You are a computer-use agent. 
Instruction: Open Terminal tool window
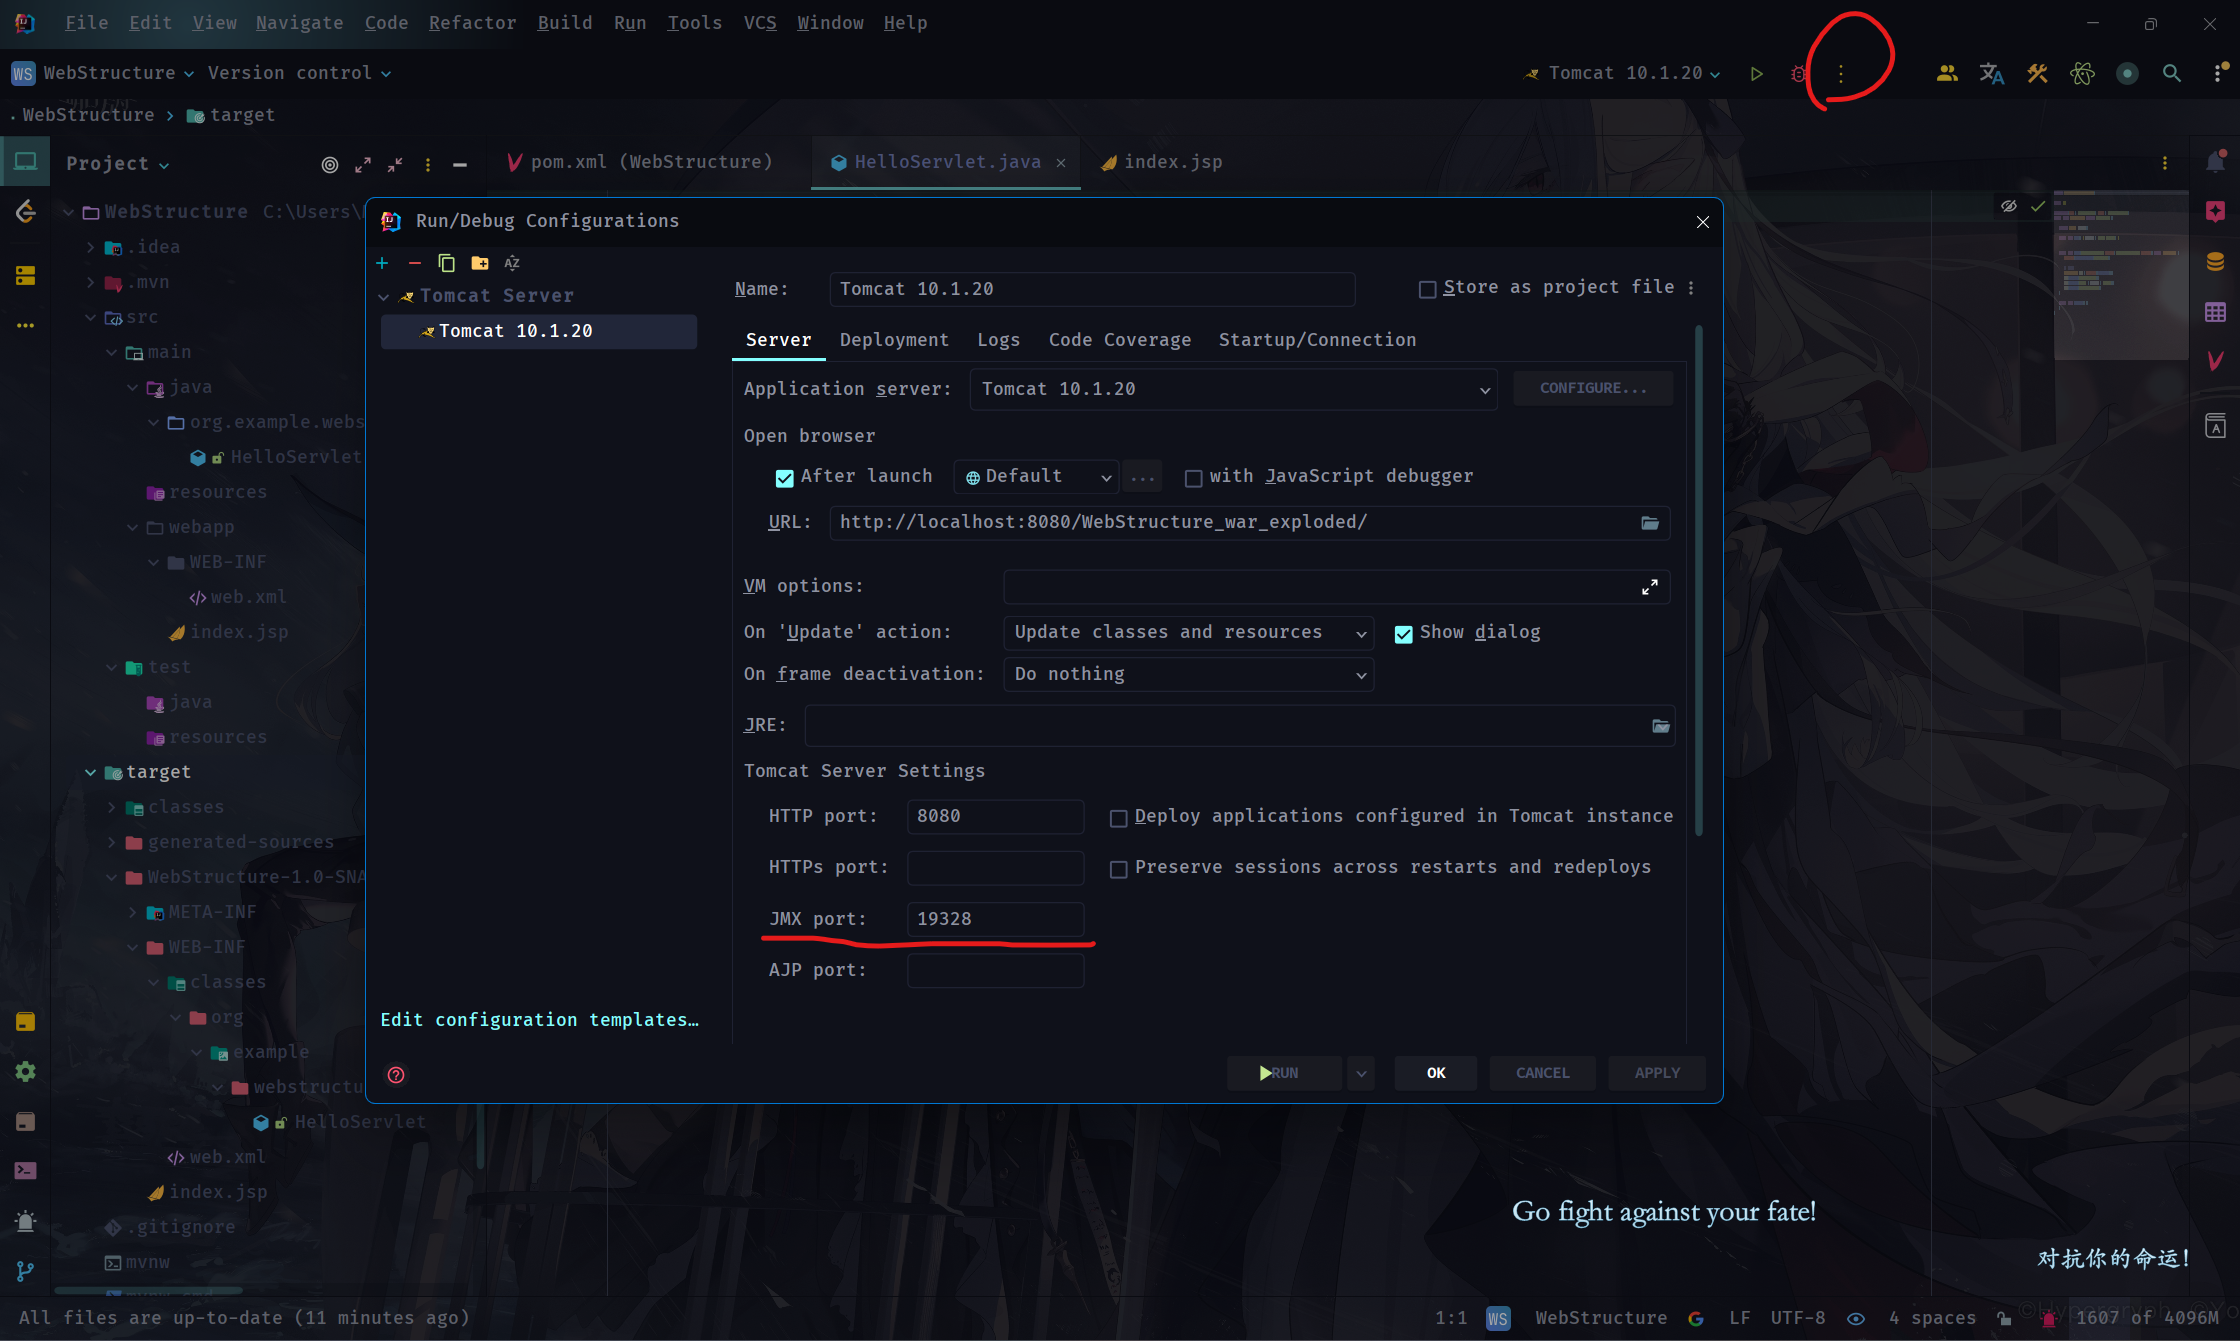pyautogui.click(x=25, y=1171)
